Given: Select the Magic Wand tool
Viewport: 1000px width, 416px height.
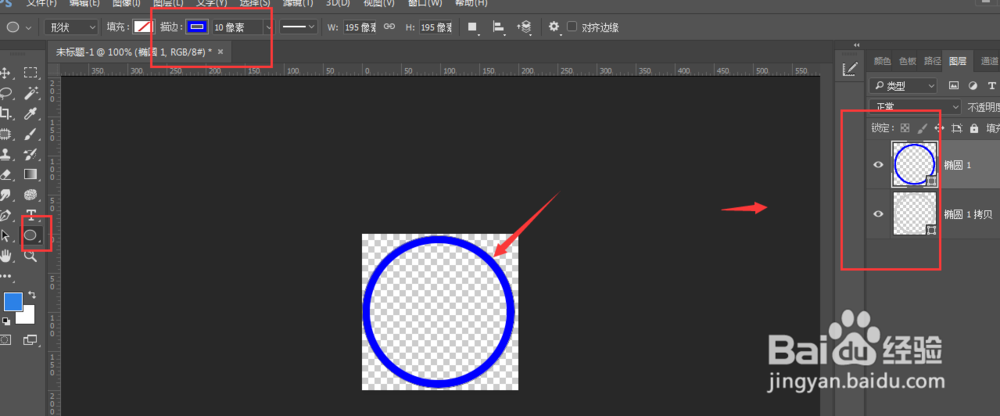Looking at the screenshot, I should coord(30,93).
